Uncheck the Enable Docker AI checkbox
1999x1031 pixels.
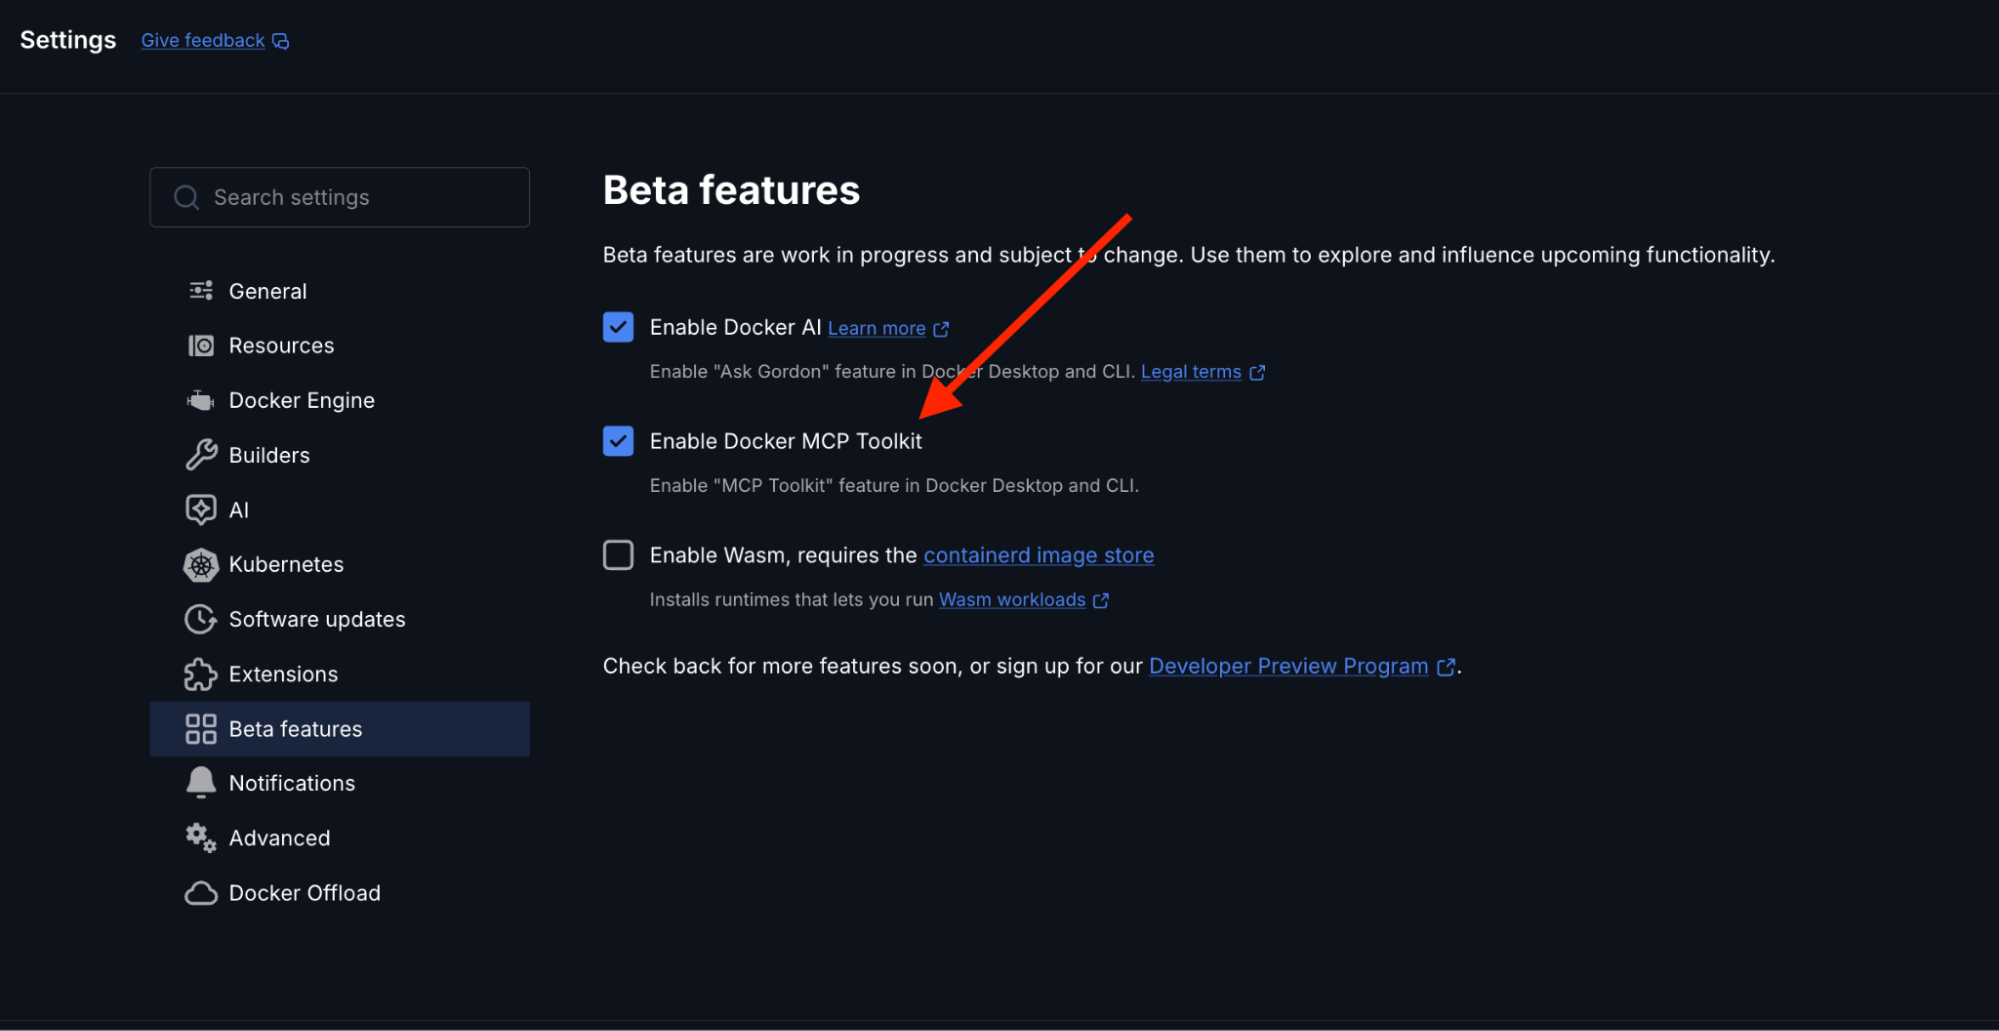coord(618,327)
